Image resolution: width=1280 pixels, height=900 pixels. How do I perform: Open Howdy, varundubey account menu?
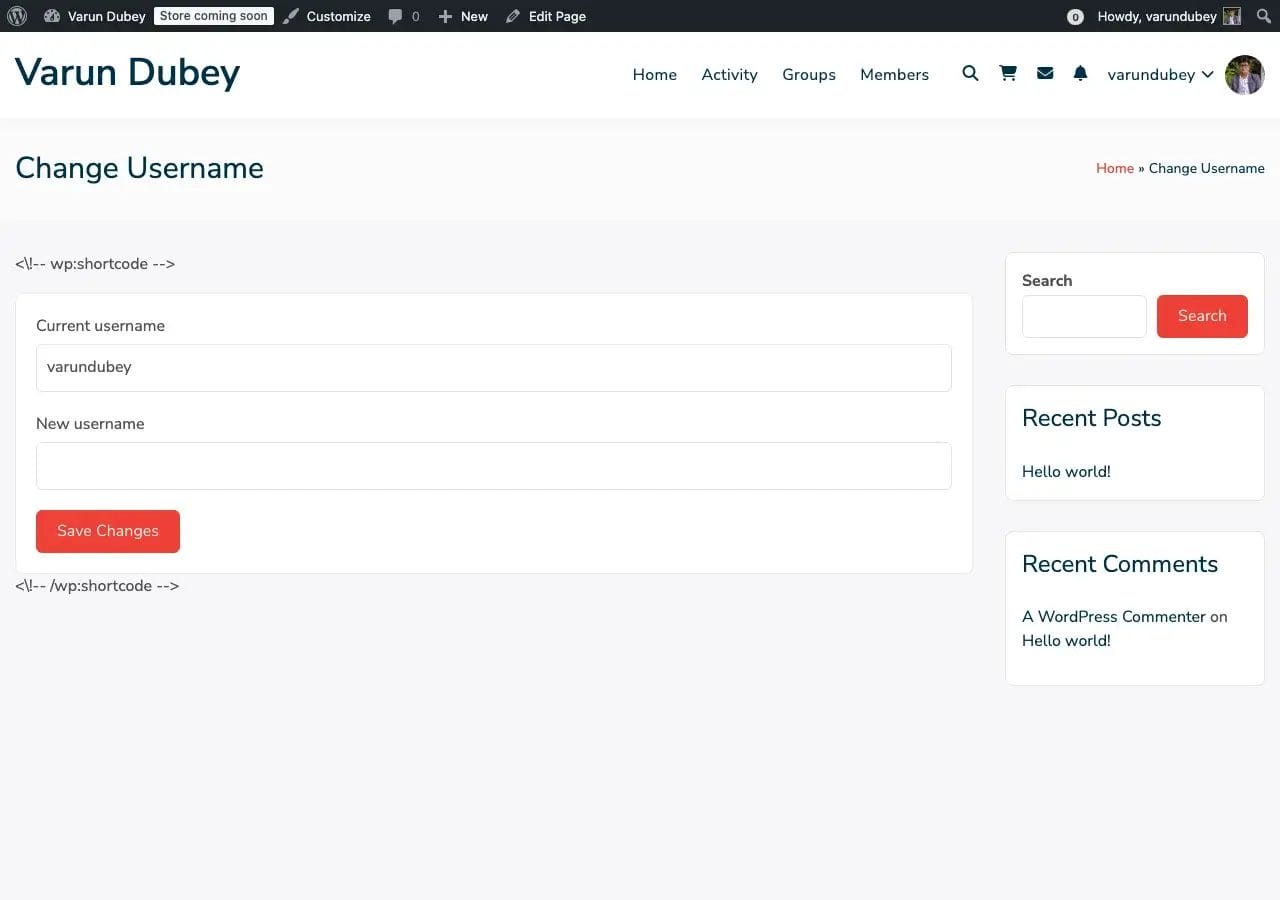[1157, 16]
